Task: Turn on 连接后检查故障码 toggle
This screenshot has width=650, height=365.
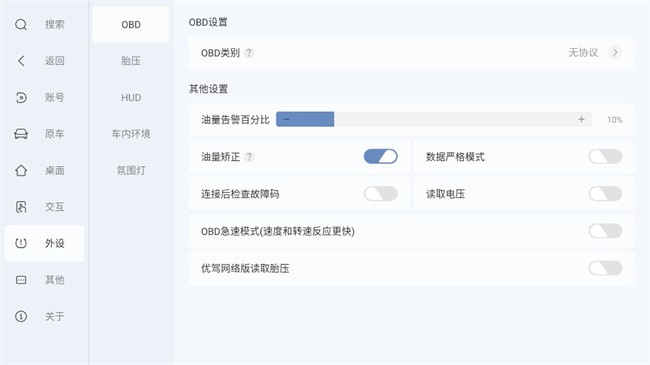Action: click(381, 194)
